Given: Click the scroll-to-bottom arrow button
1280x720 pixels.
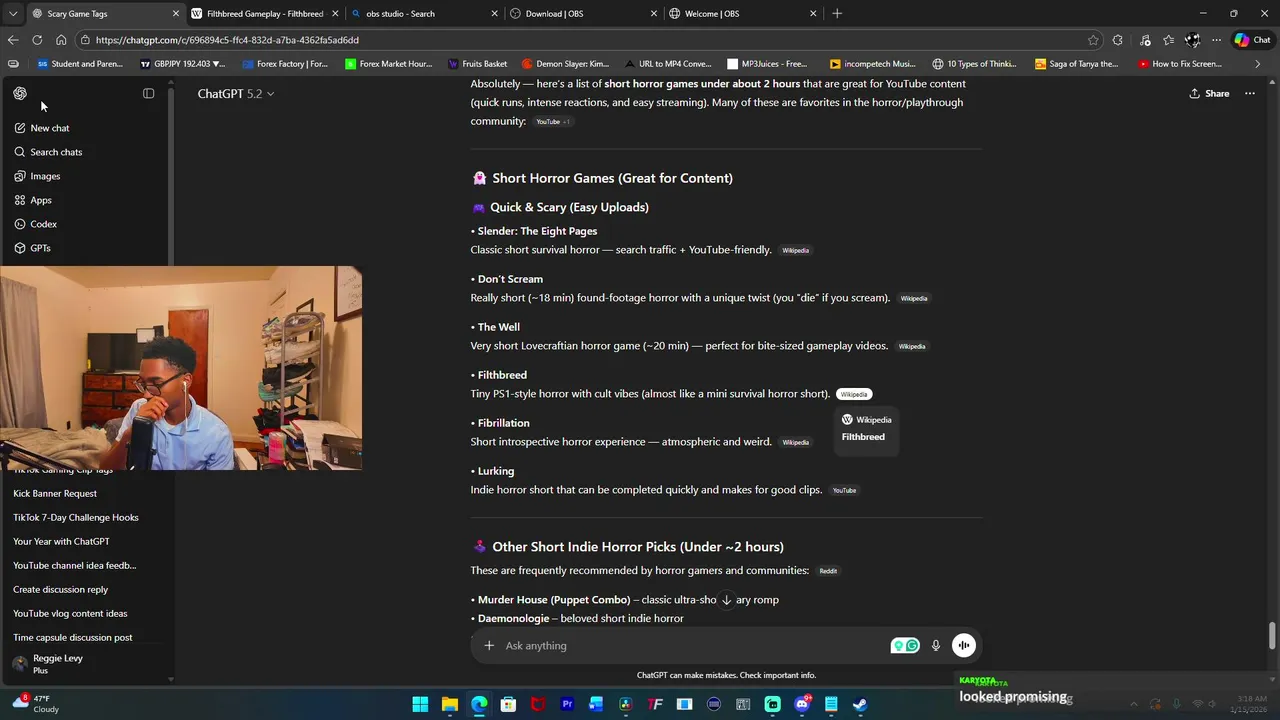Looking at the screenshot, I should pos(727,600).
